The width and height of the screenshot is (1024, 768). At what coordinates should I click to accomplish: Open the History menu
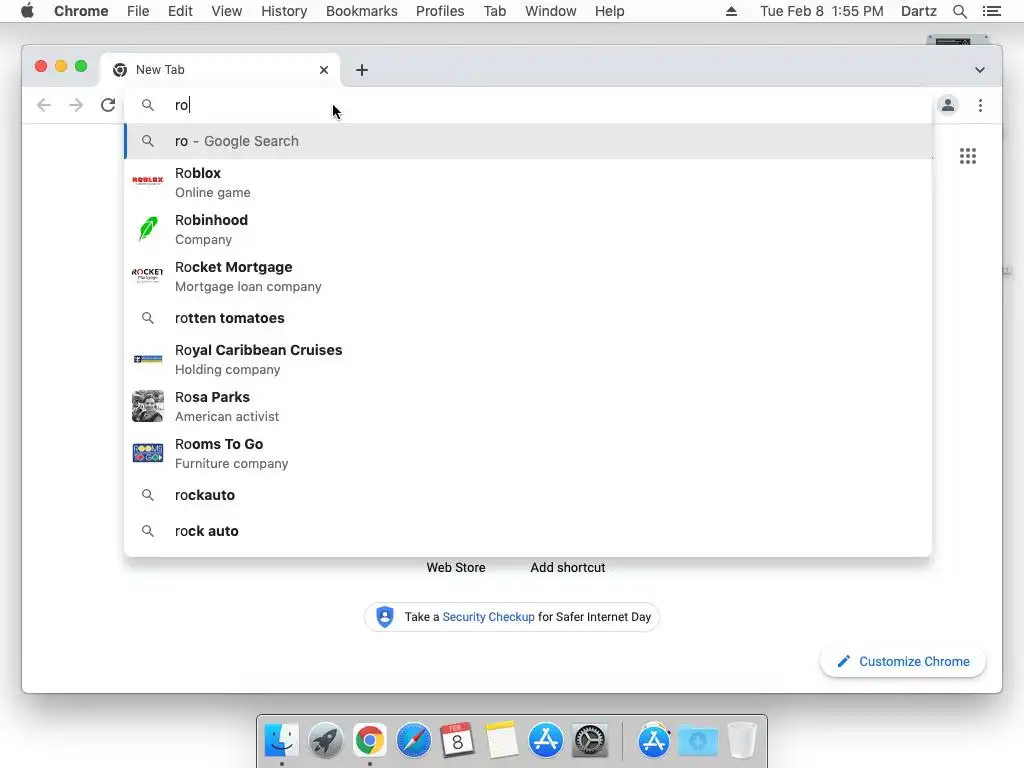click(x=284, y=11)
